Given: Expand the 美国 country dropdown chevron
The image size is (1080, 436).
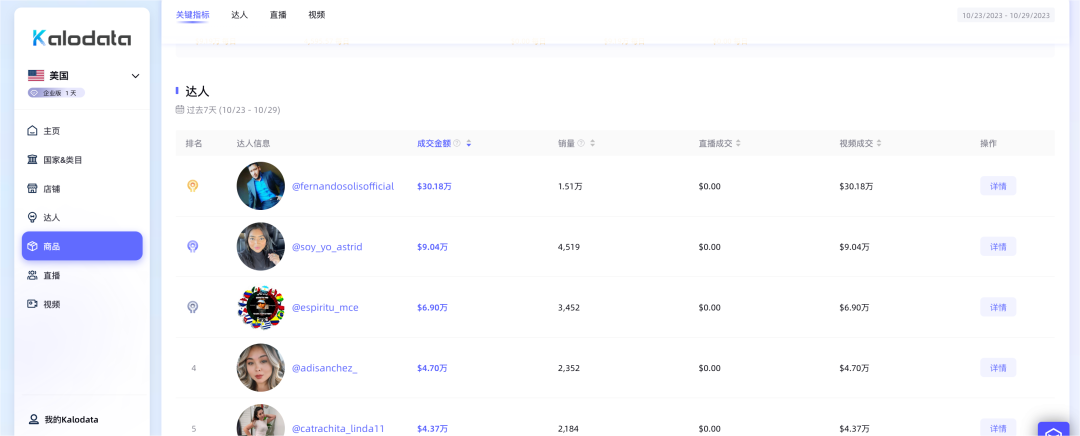Looking at the screenshot, I should (136, 76).
